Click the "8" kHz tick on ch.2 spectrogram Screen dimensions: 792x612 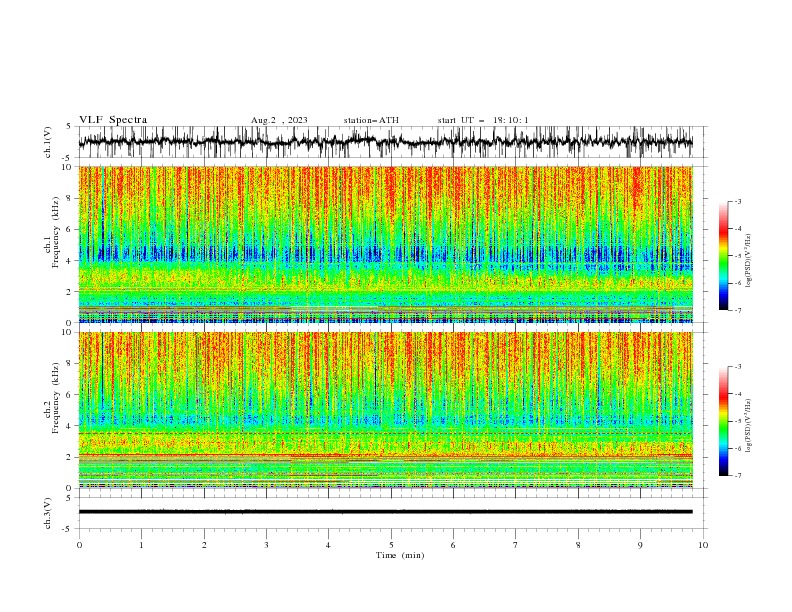pos(70,364)
